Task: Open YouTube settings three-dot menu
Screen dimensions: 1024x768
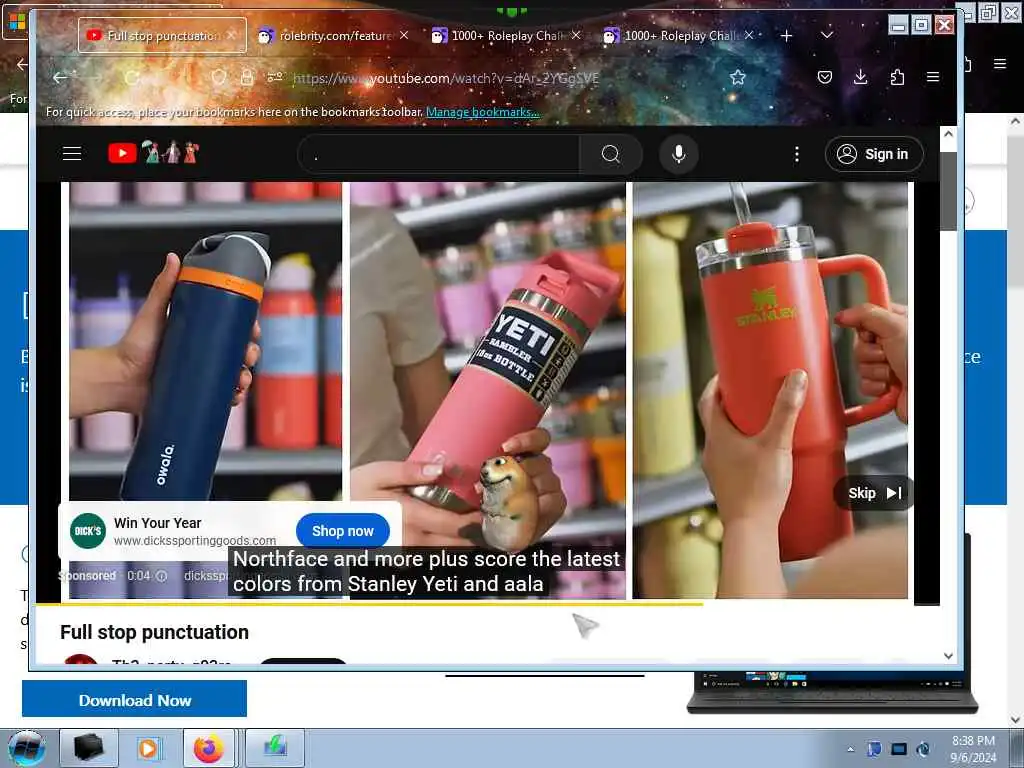Action: coord(796,154)
